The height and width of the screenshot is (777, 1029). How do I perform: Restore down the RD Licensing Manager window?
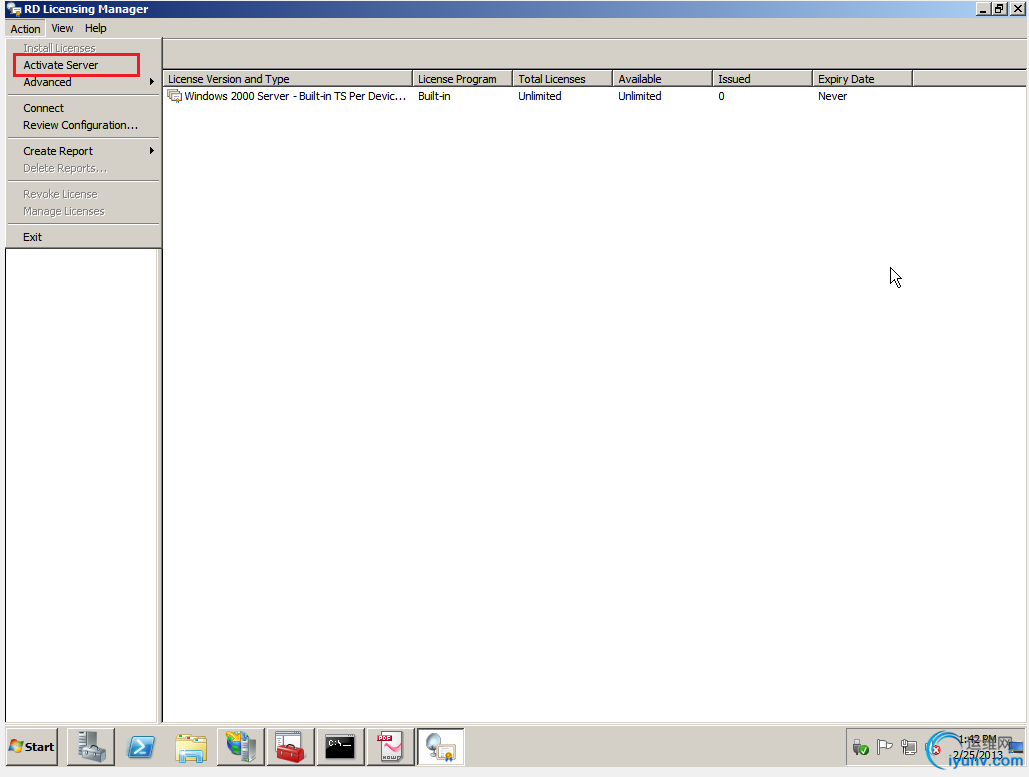coord(999,9)
